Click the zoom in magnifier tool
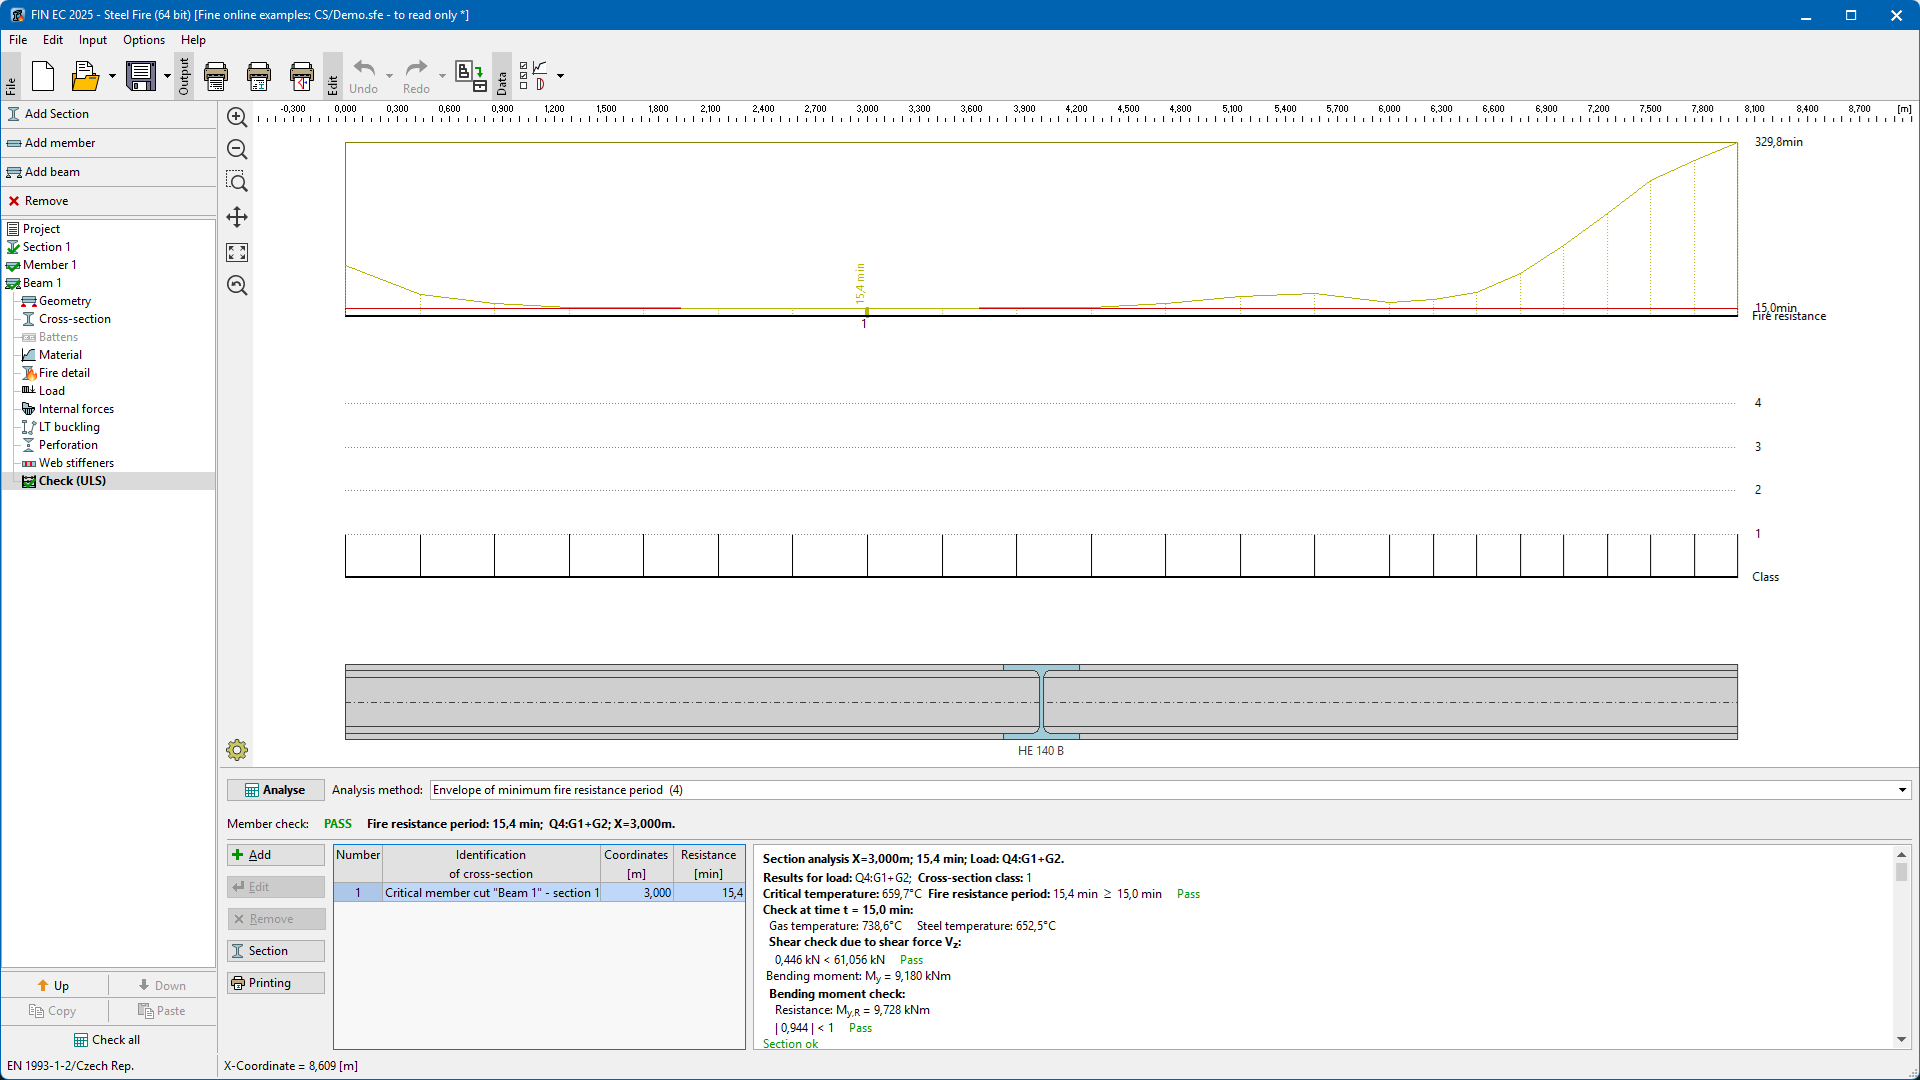 click(237, 117)
